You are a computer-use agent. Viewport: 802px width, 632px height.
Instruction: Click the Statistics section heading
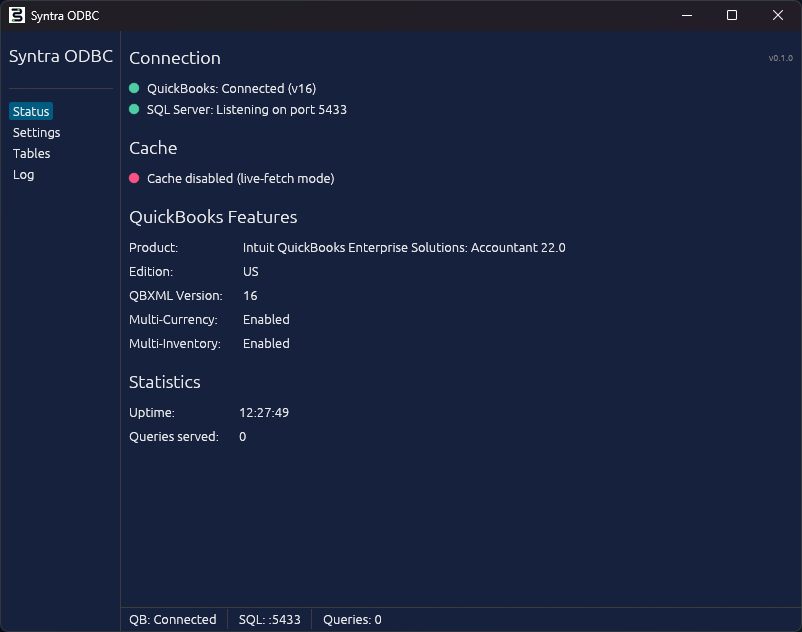[164, 382]
